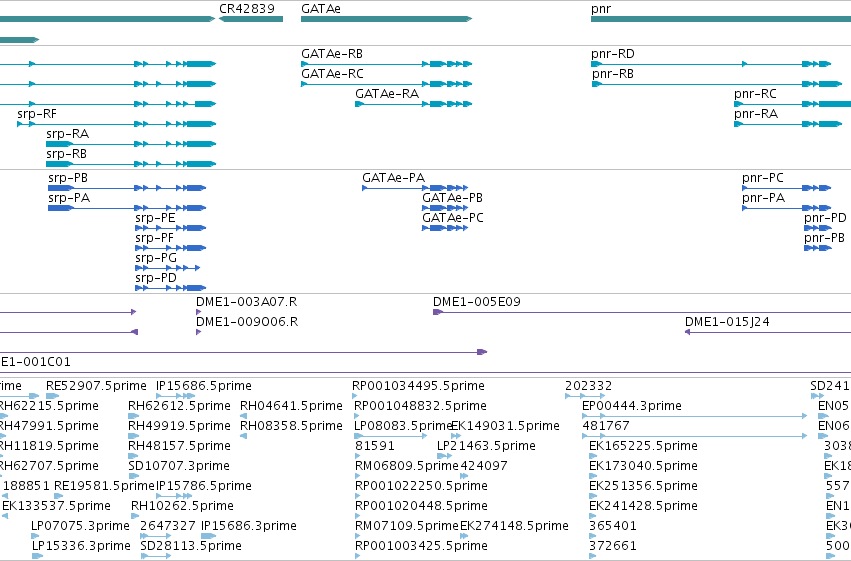Click the EK149031.5prime EST label
The height and width of the screenshot is (561, 851).
click(x=505, y=426)
